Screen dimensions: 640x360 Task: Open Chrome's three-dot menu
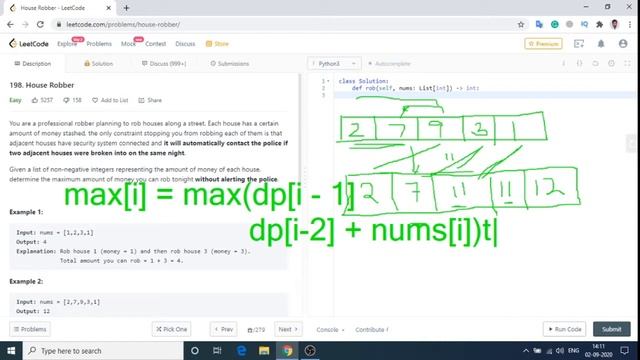coord(630,24)
